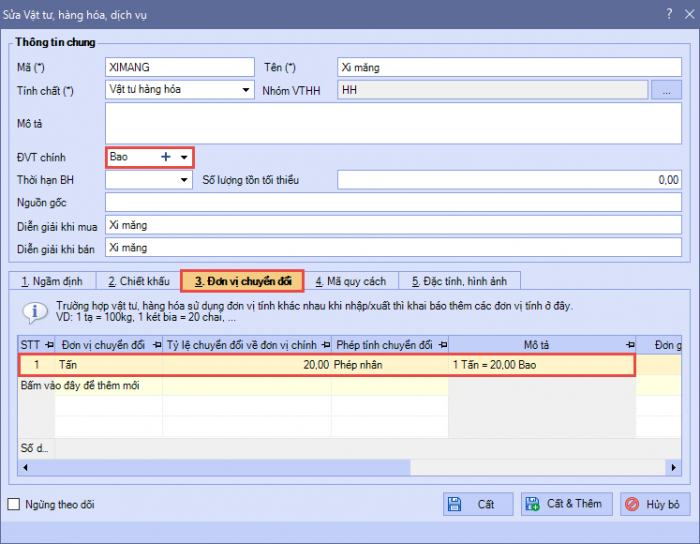Screen dimensions: 700x544
Task: Go to the Chiết khấu tab
Action: tap(138, 281)
